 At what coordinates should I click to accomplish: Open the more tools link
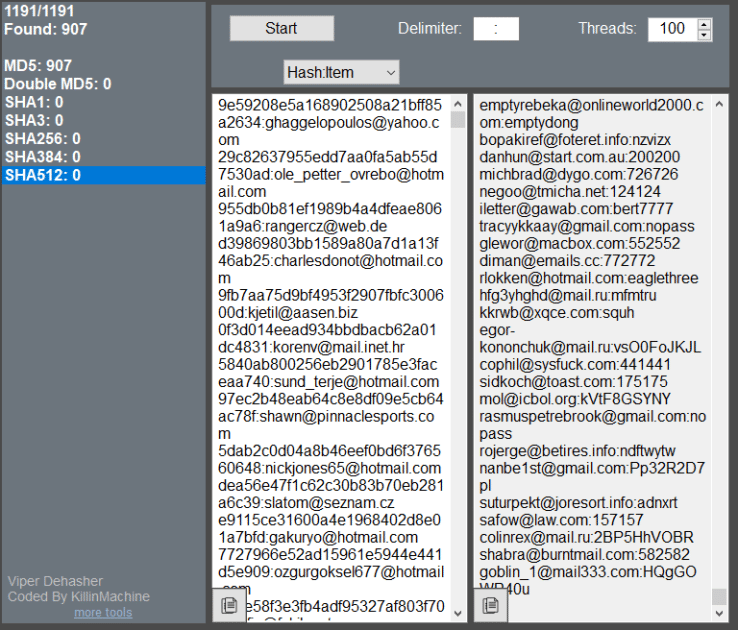pyautogui.click(x=103, y=613)
